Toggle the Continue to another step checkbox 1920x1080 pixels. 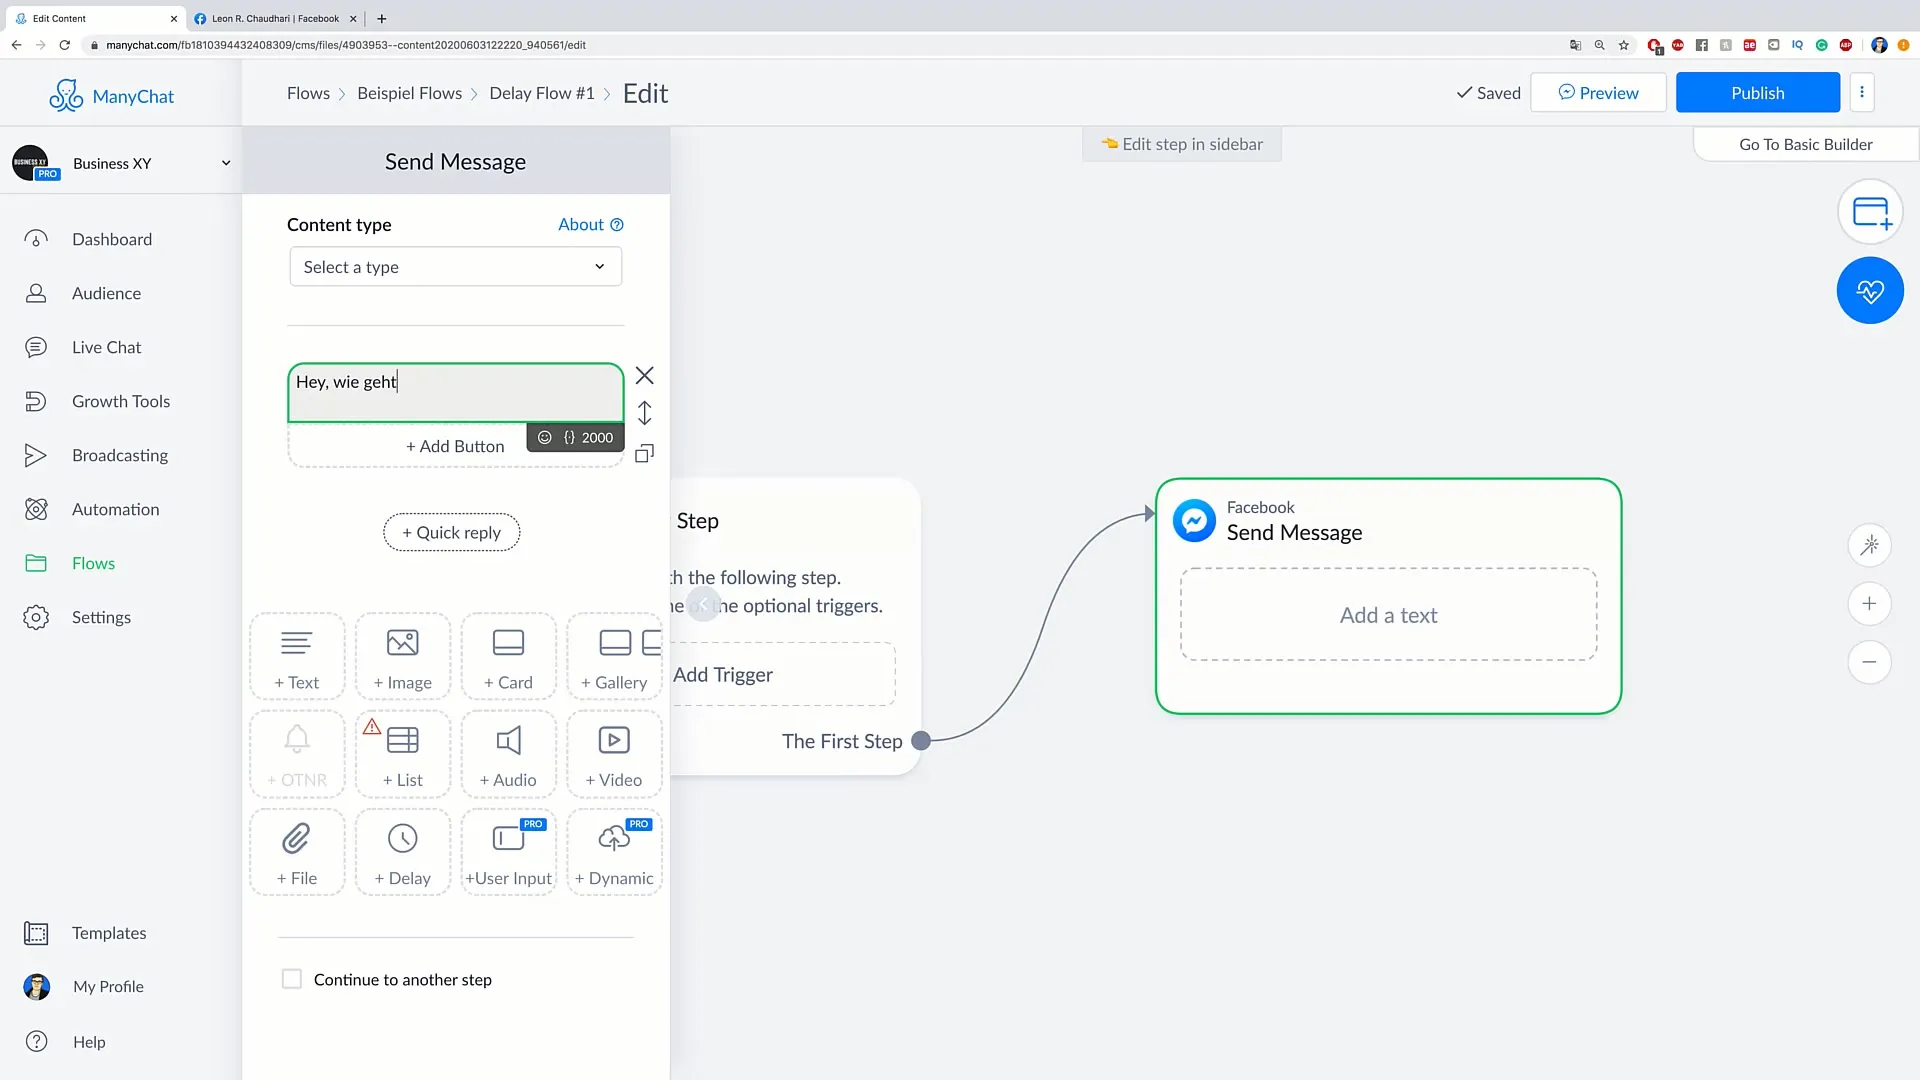[291, 978]
